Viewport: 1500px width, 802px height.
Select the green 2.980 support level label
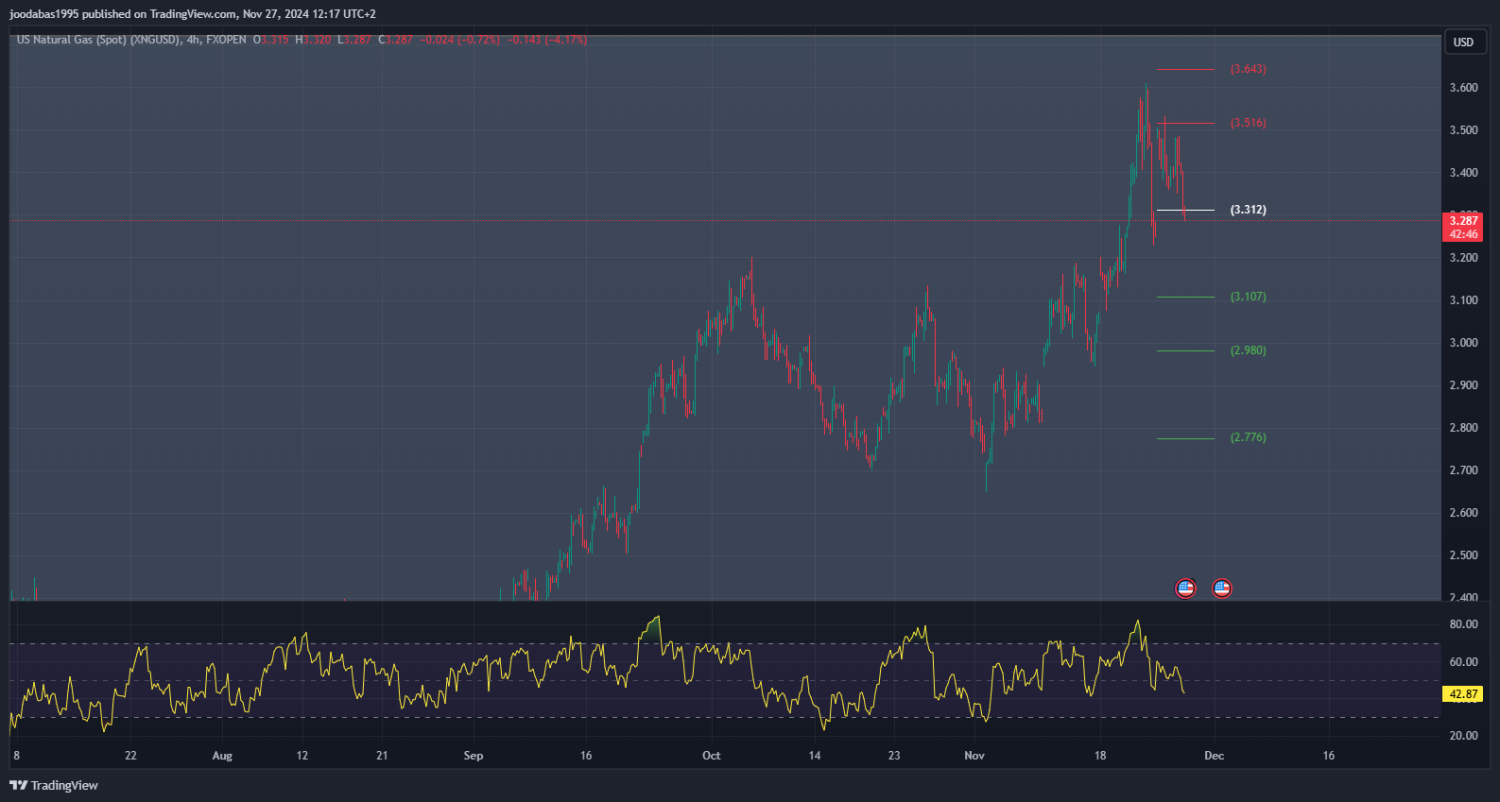[x=1248, y=351]
